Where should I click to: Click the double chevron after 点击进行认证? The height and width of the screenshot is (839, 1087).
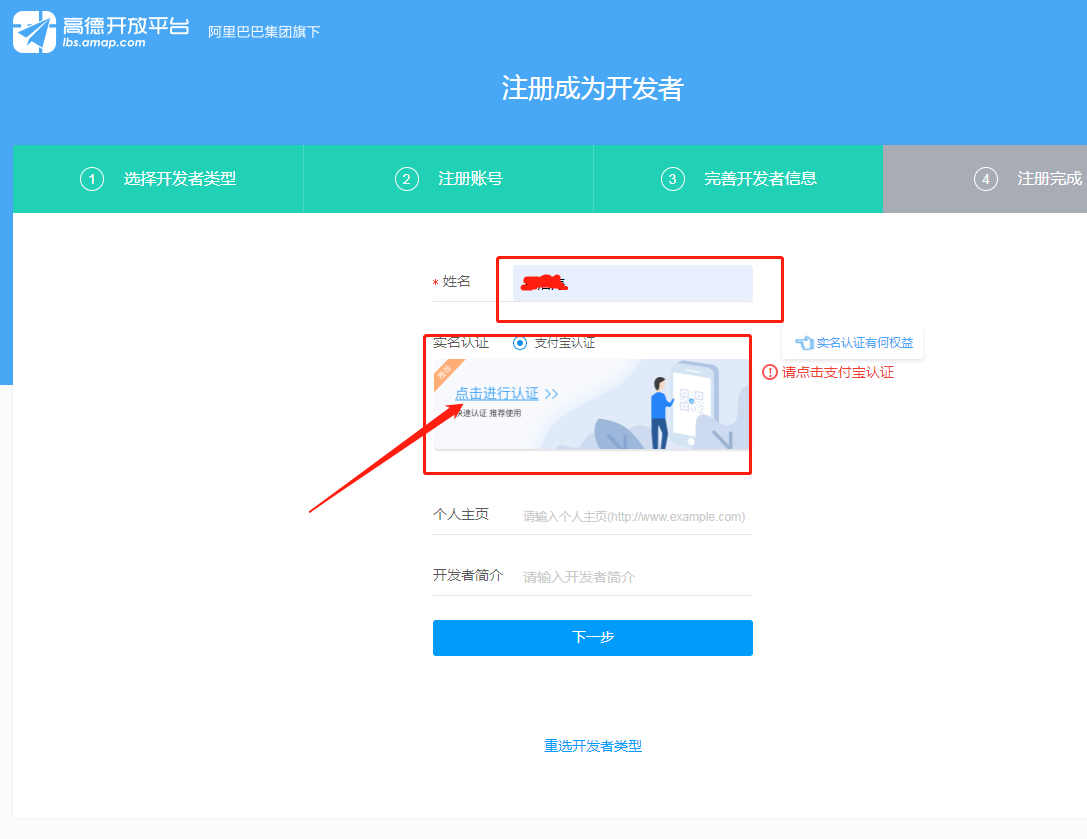551,394
